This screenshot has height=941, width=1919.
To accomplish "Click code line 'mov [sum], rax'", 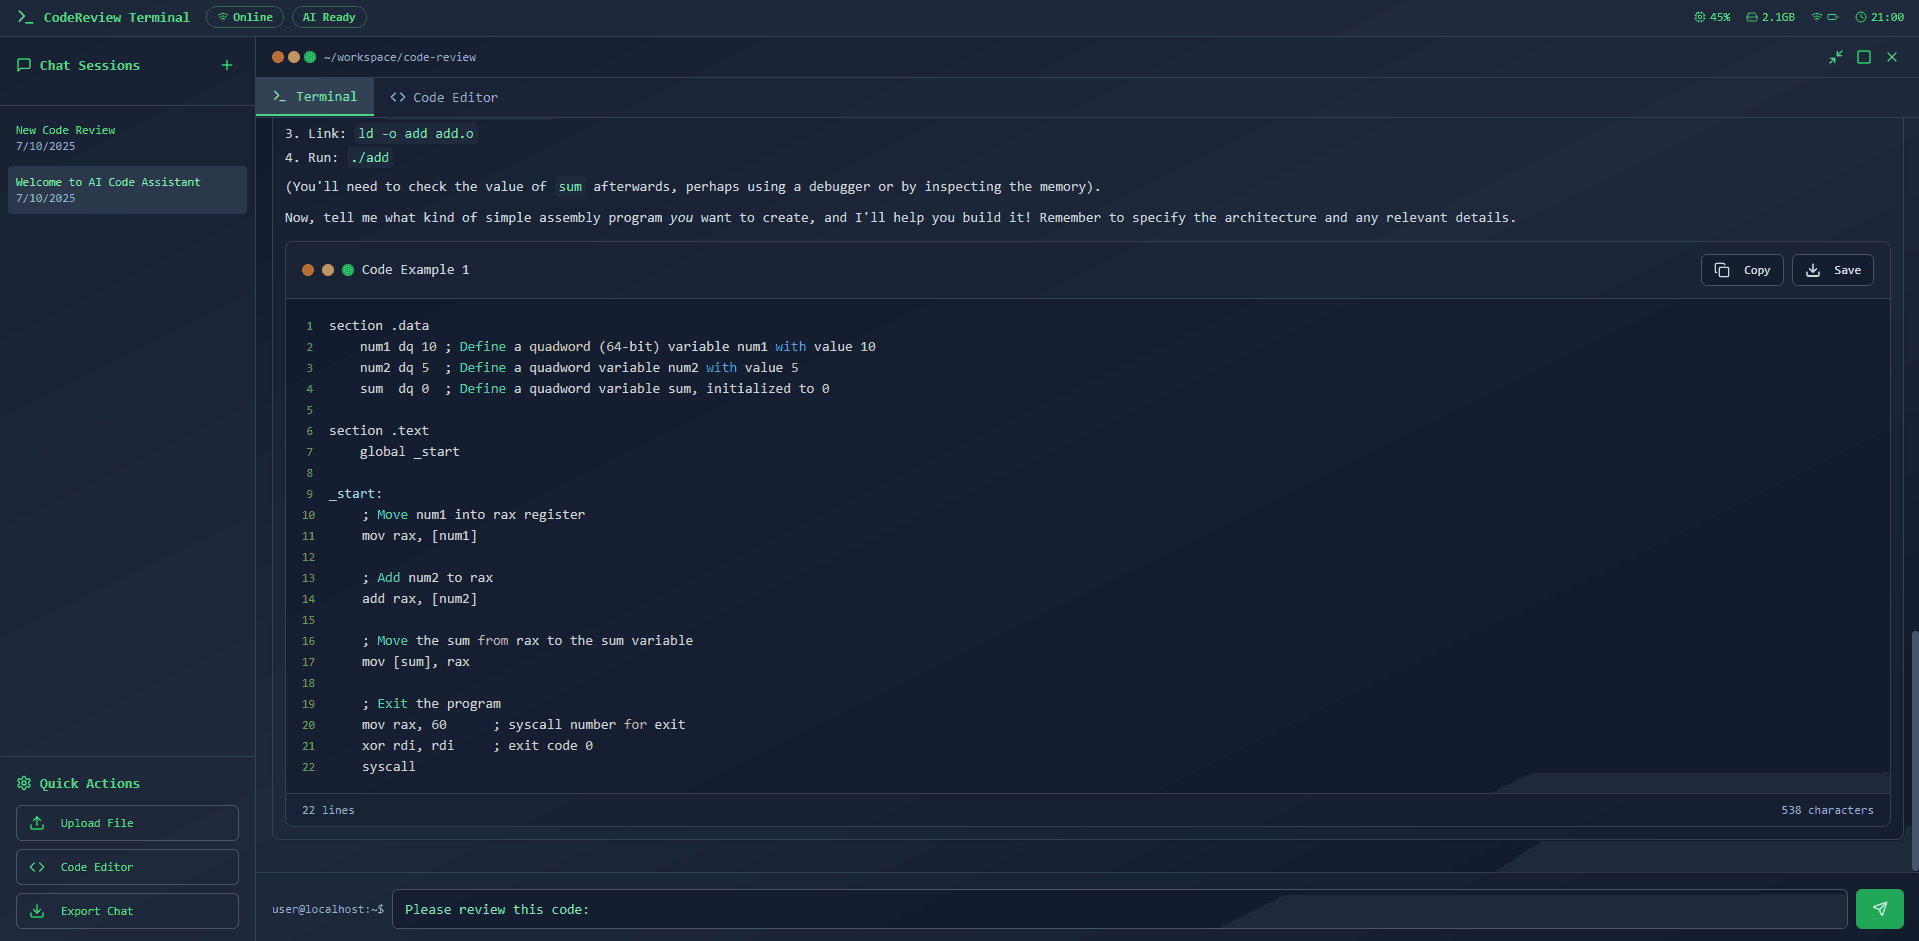I will click(x=415, y=662).
